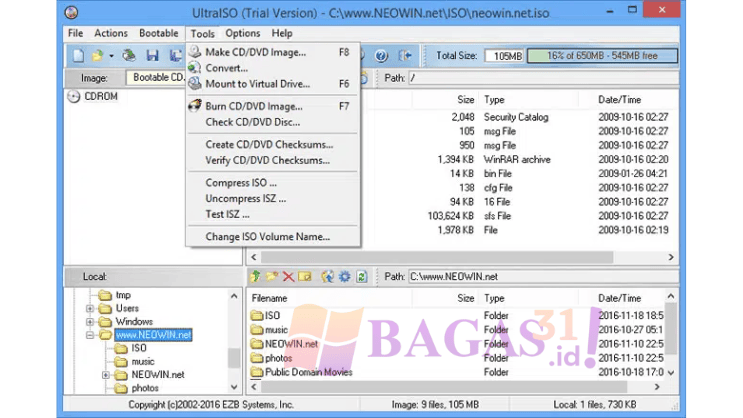Click the Make CD/DVD Image menu icon
This screenshot has height=418, width=743.
195,52
